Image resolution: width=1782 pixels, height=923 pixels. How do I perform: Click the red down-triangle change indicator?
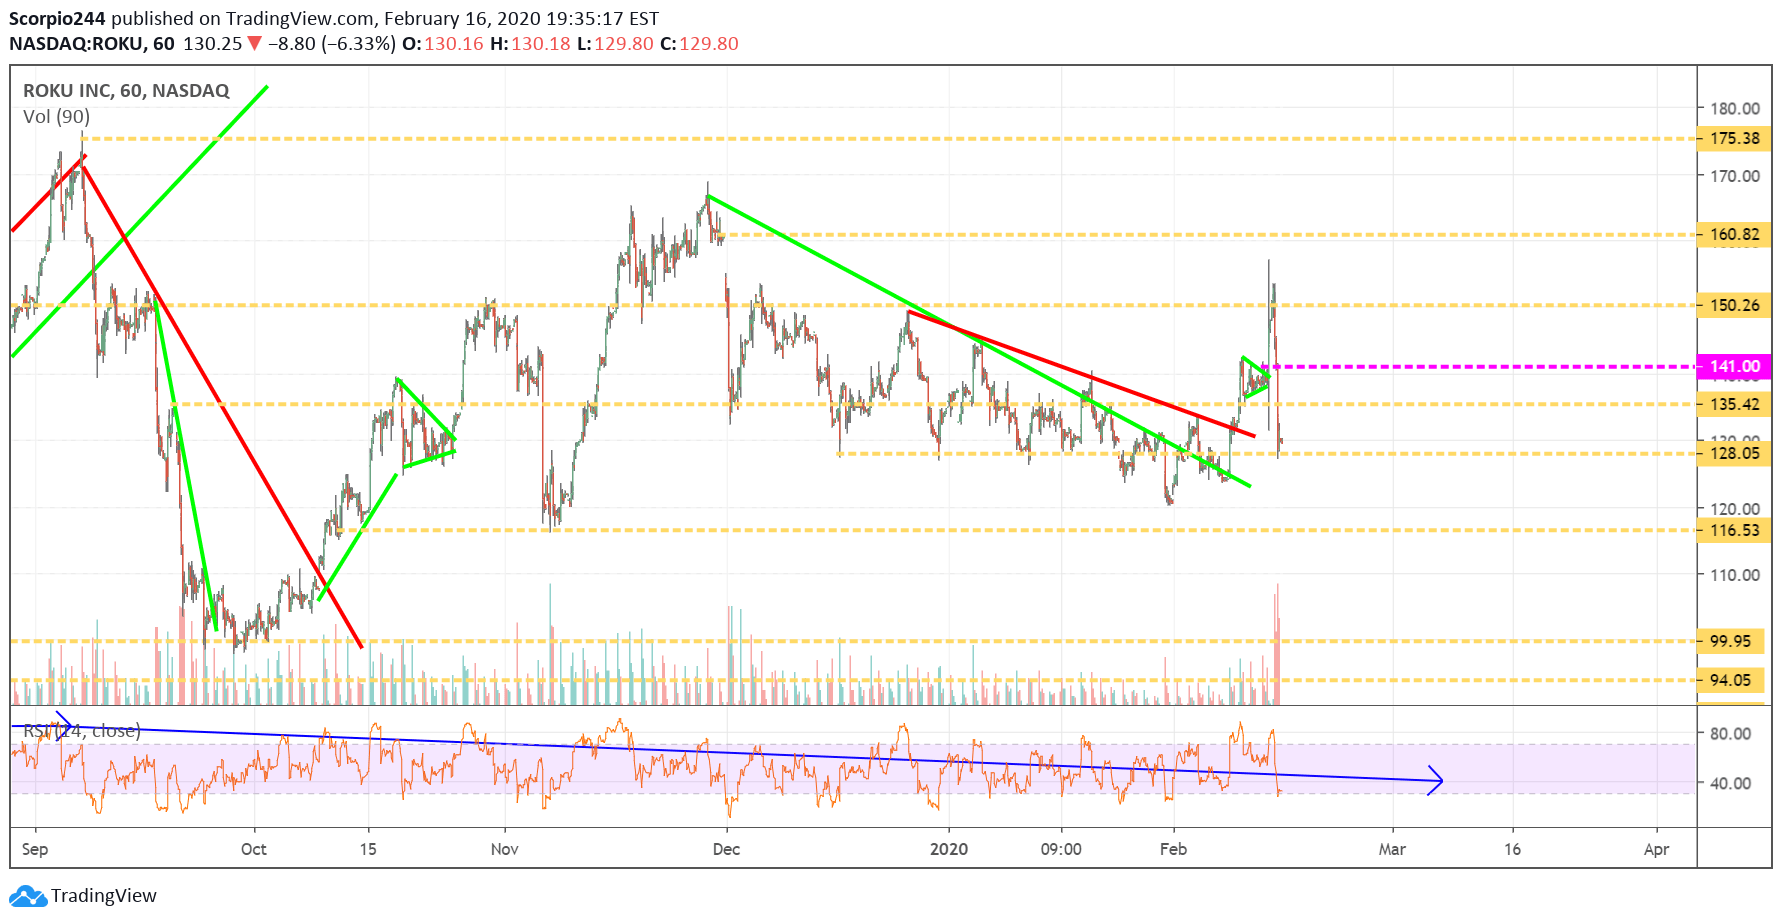(255, 43)
